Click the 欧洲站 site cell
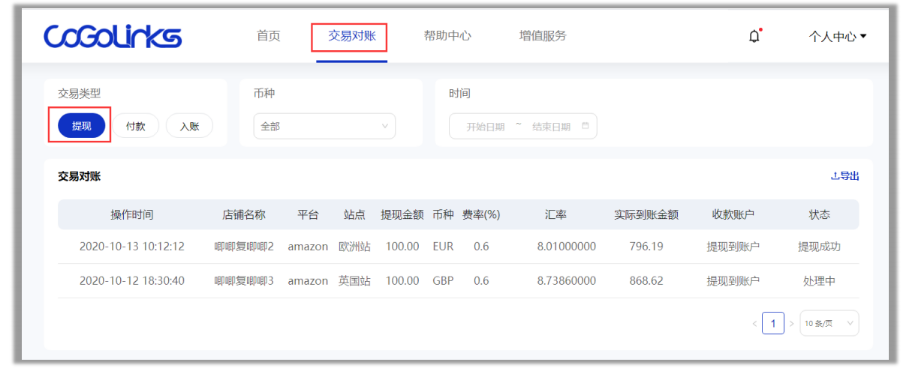Screen dimensions: 903x375 [x=354, y=247]
